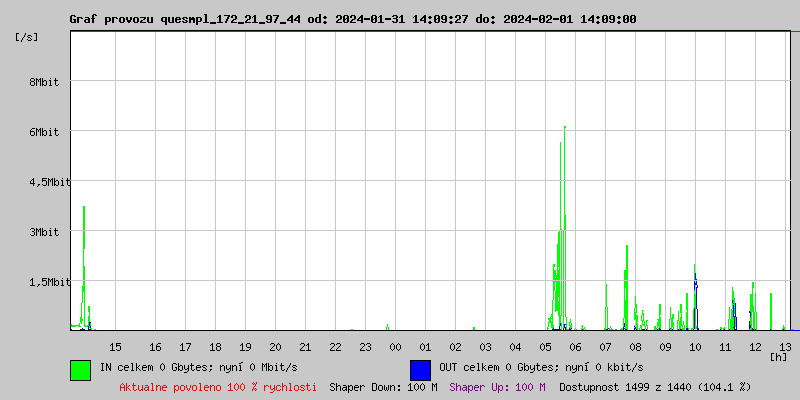Click hour 10 on the time axis
The width and height of the screenshot is (800, 400).
(x=695, y=346)
